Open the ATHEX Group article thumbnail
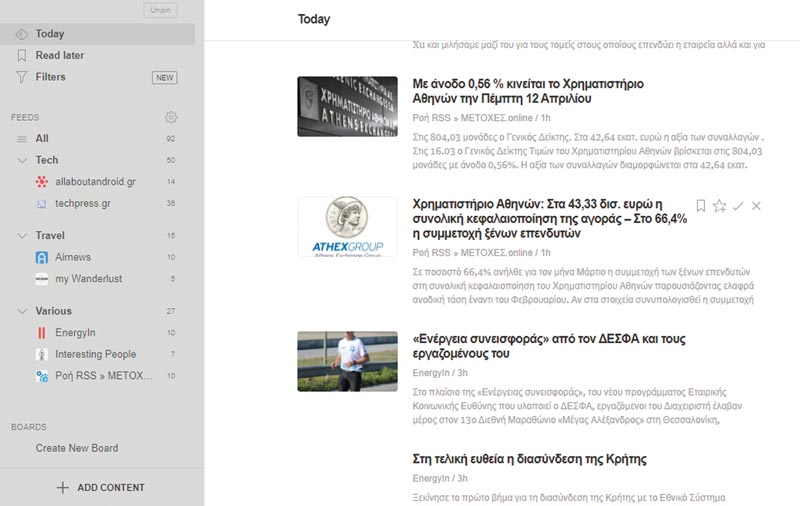 pyautogui.click(x=347, y=226)
